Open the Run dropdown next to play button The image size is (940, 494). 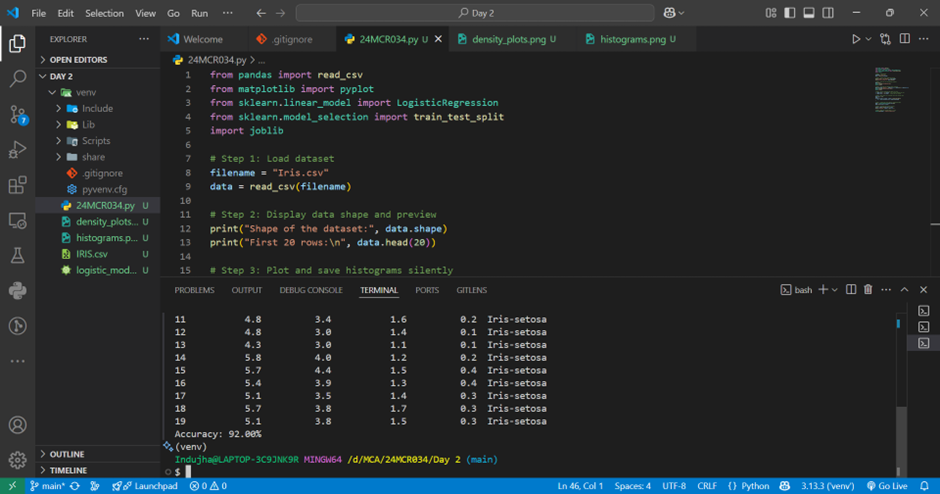tap(868, 39)
